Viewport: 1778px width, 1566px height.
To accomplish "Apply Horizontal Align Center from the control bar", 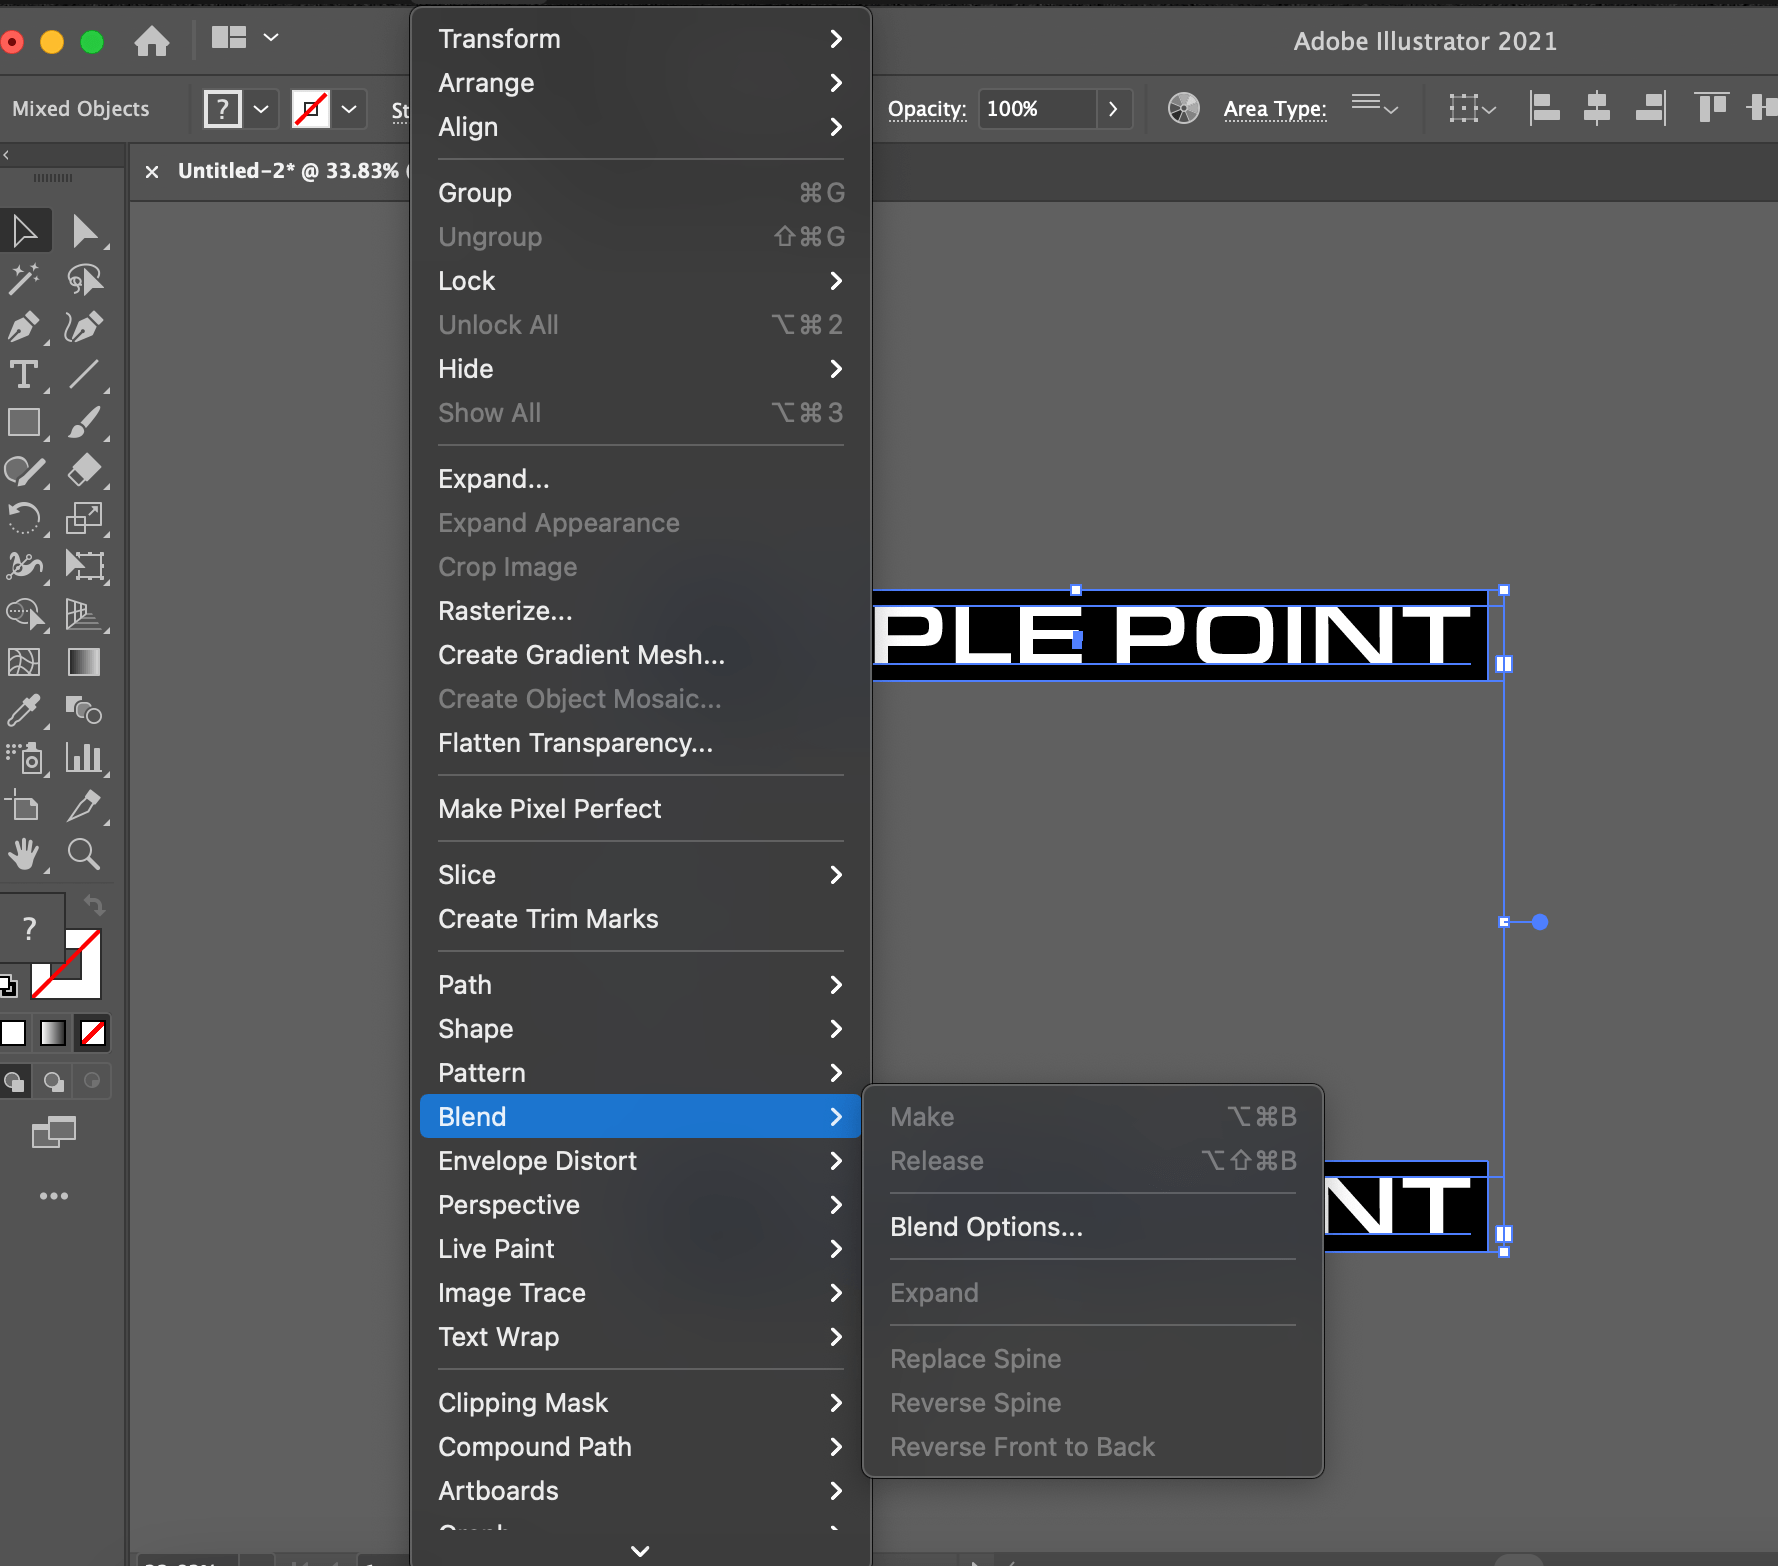I will tap(1596, 108).
